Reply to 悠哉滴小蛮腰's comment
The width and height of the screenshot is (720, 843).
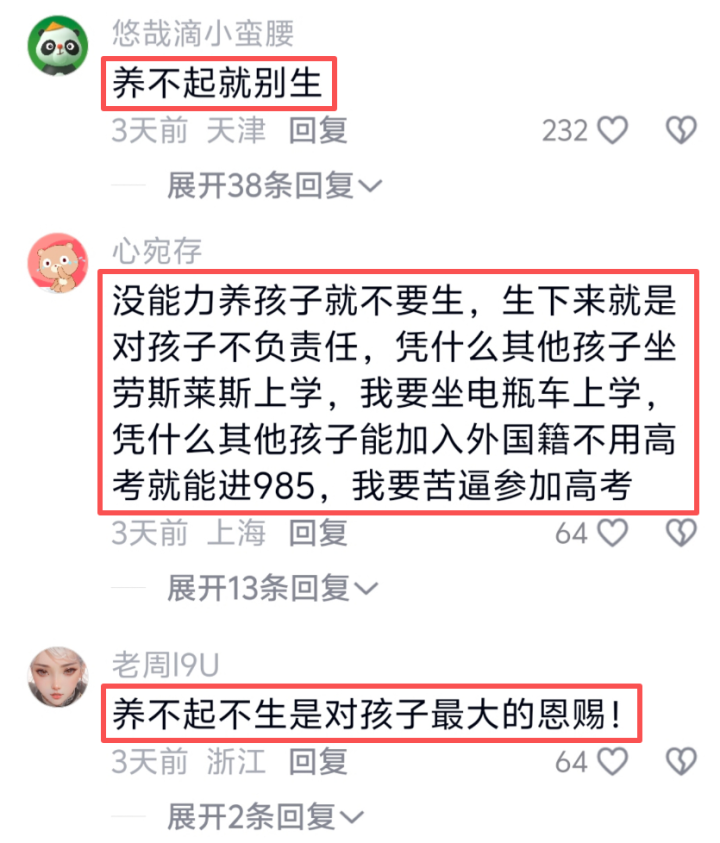318,130
